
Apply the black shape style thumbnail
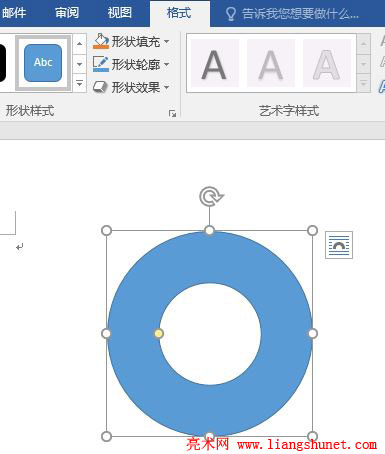[x=3, y=63]
